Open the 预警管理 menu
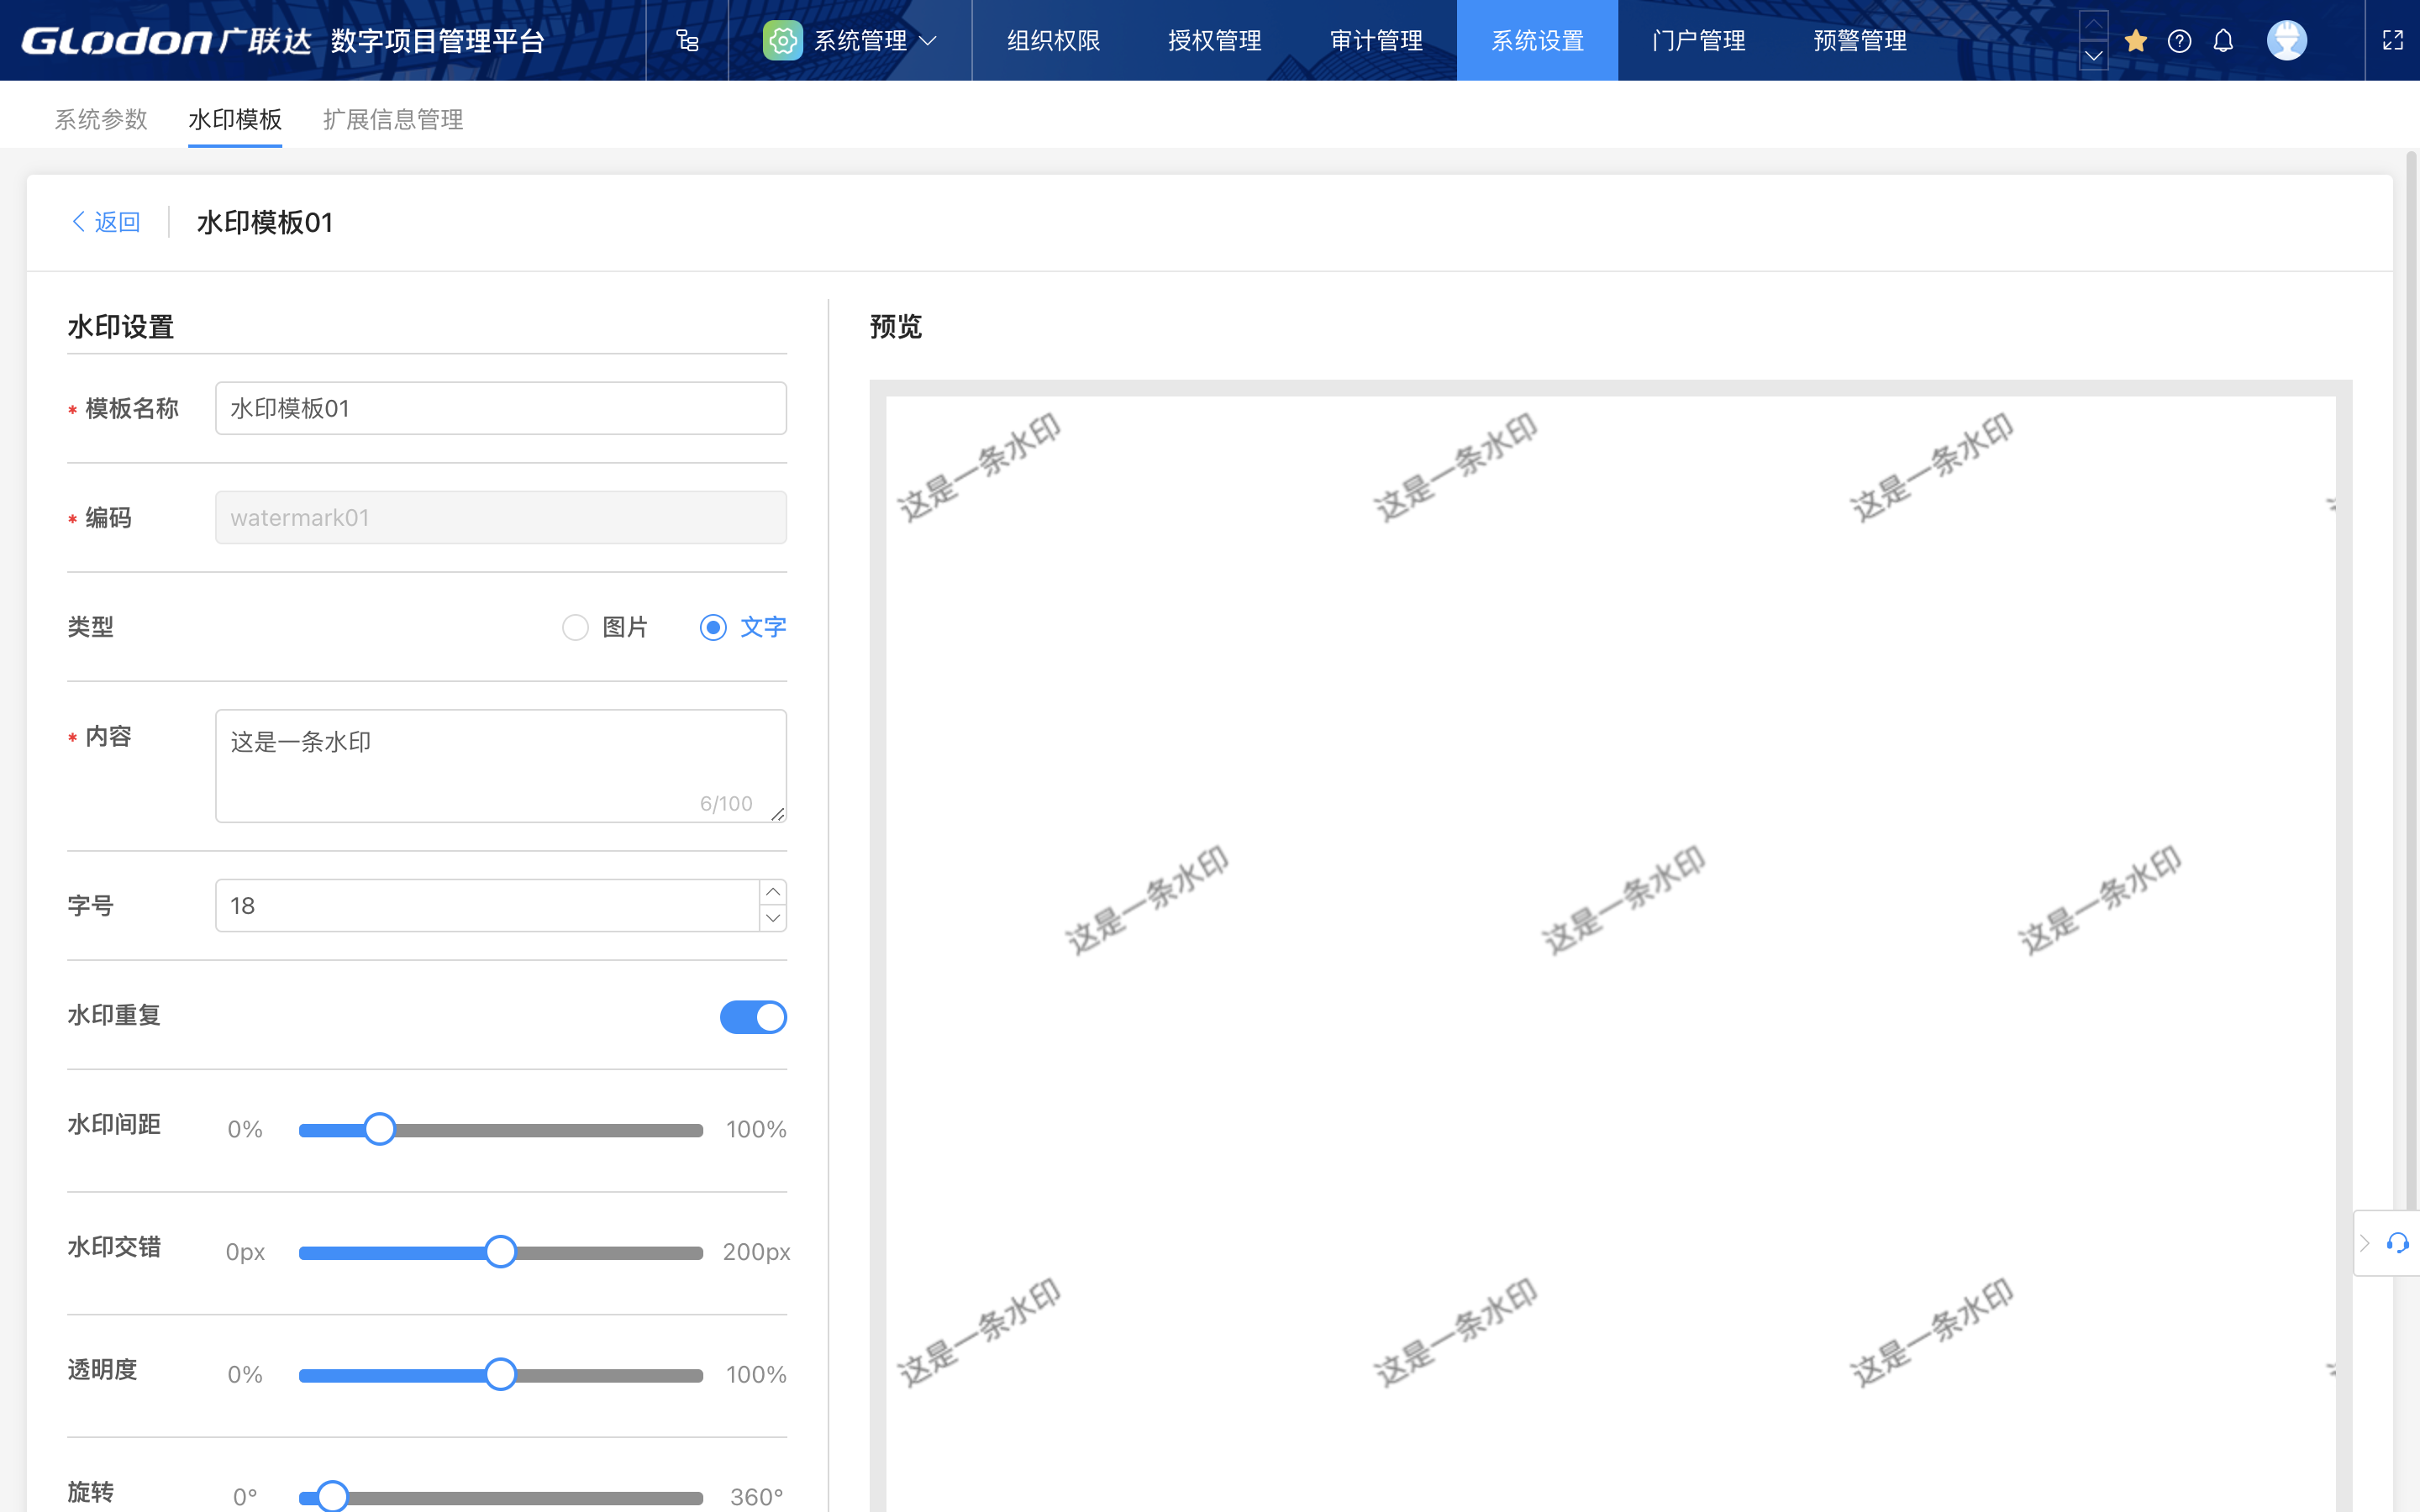 click(1860, 40)
